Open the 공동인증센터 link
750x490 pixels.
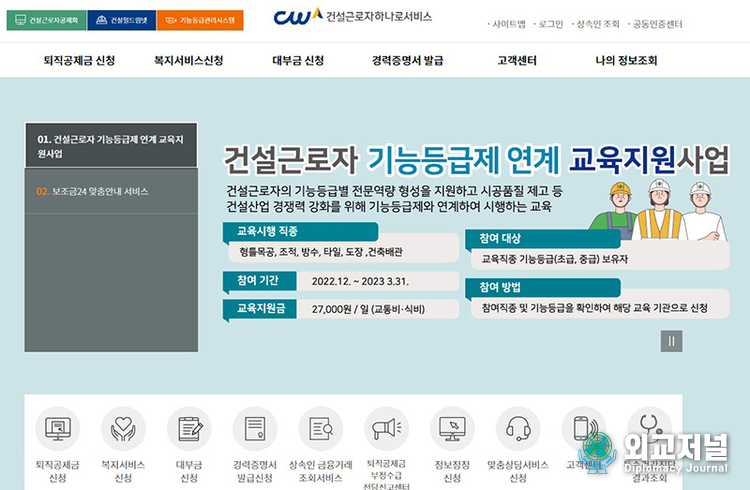657,24
